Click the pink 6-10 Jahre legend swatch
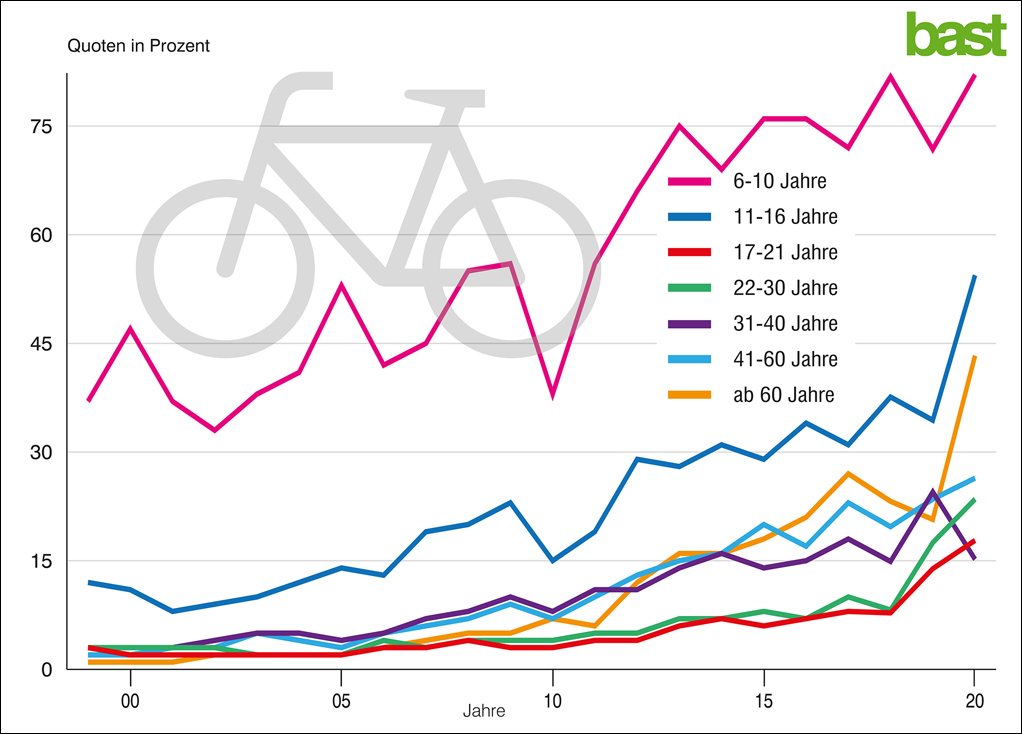This screenshot has height=734, width=1022. point(689,181)
